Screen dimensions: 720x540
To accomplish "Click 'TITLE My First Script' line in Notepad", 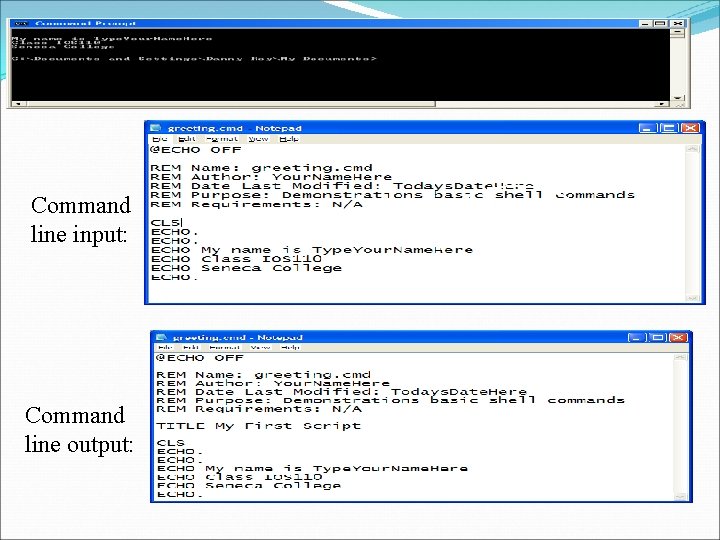I will click(258, 426).
